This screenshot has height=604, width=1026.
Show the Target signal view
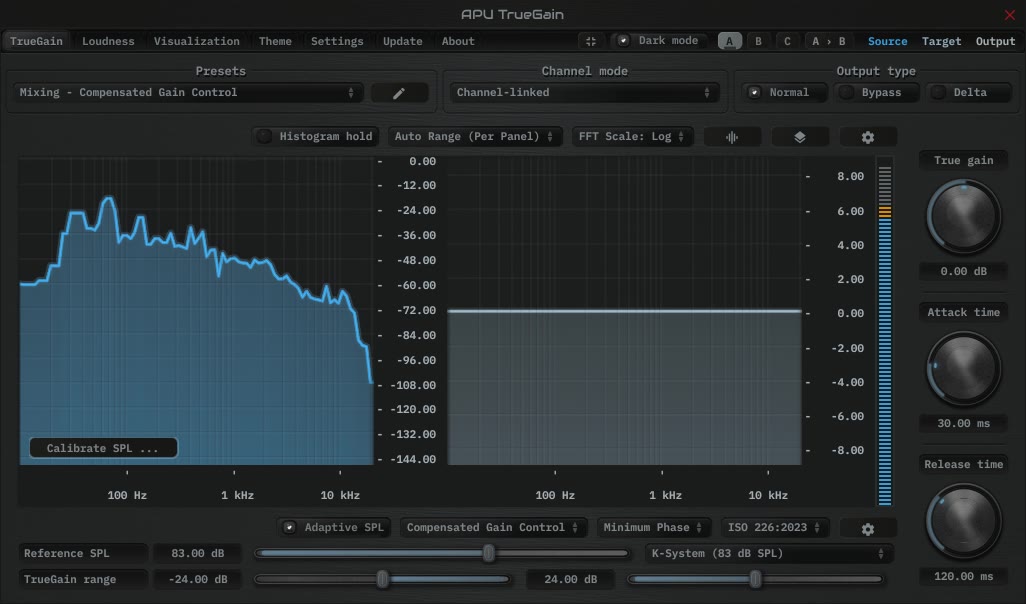942,41
